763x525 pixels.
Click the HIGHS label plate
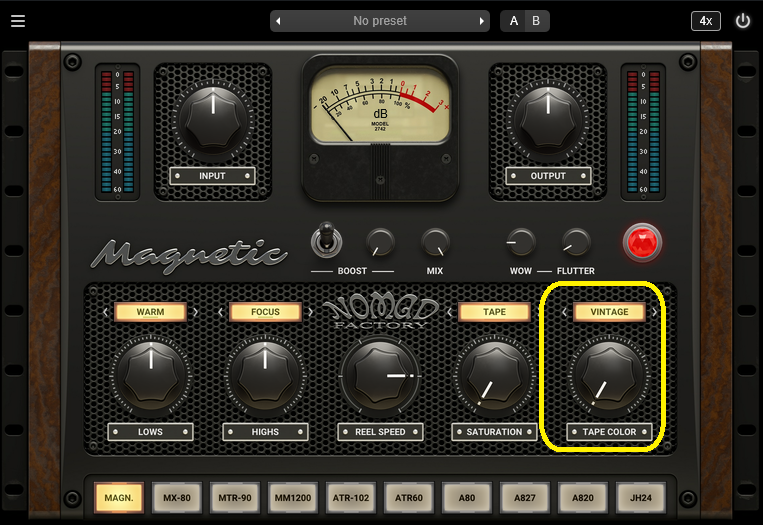pyautogui.click(x=265, y=432)
